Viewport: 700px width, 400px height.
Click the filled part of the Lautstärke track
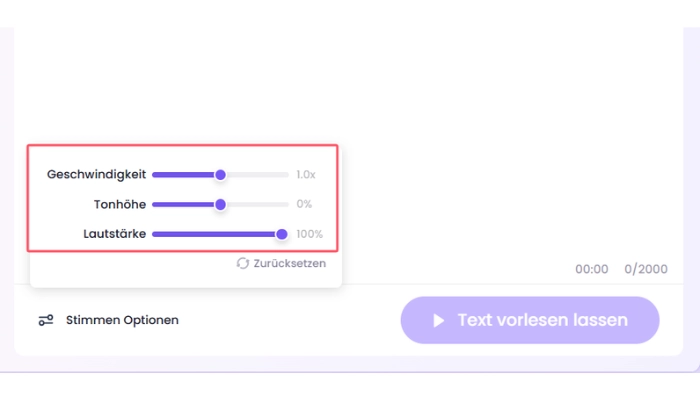click(214, 234)
